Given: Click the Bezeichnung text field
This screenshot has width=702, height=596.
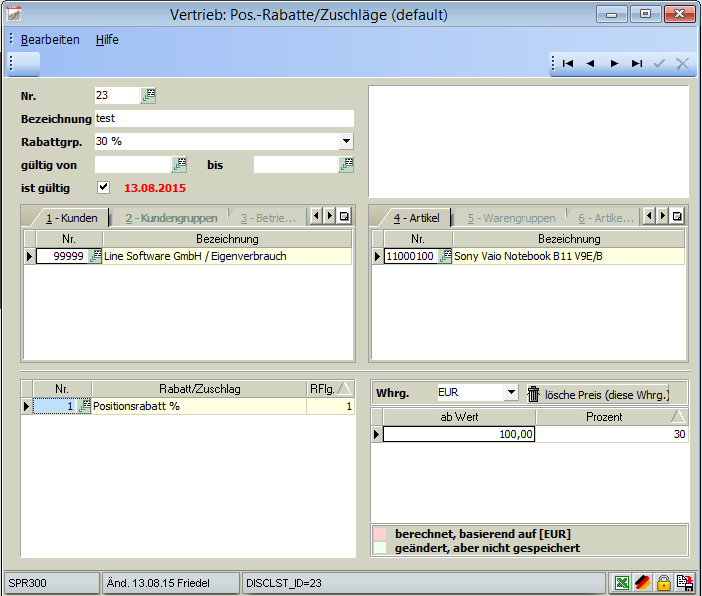Looking at the screenshot, I should pyautogui.click(x=224, y=118).
